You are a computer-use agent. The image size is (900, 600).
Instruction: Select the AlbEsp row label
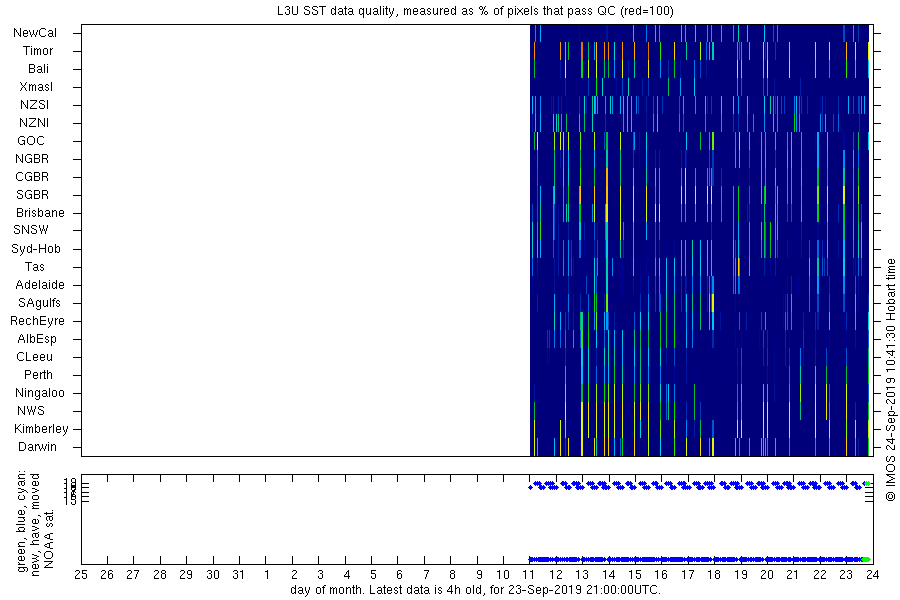[37, 339]
